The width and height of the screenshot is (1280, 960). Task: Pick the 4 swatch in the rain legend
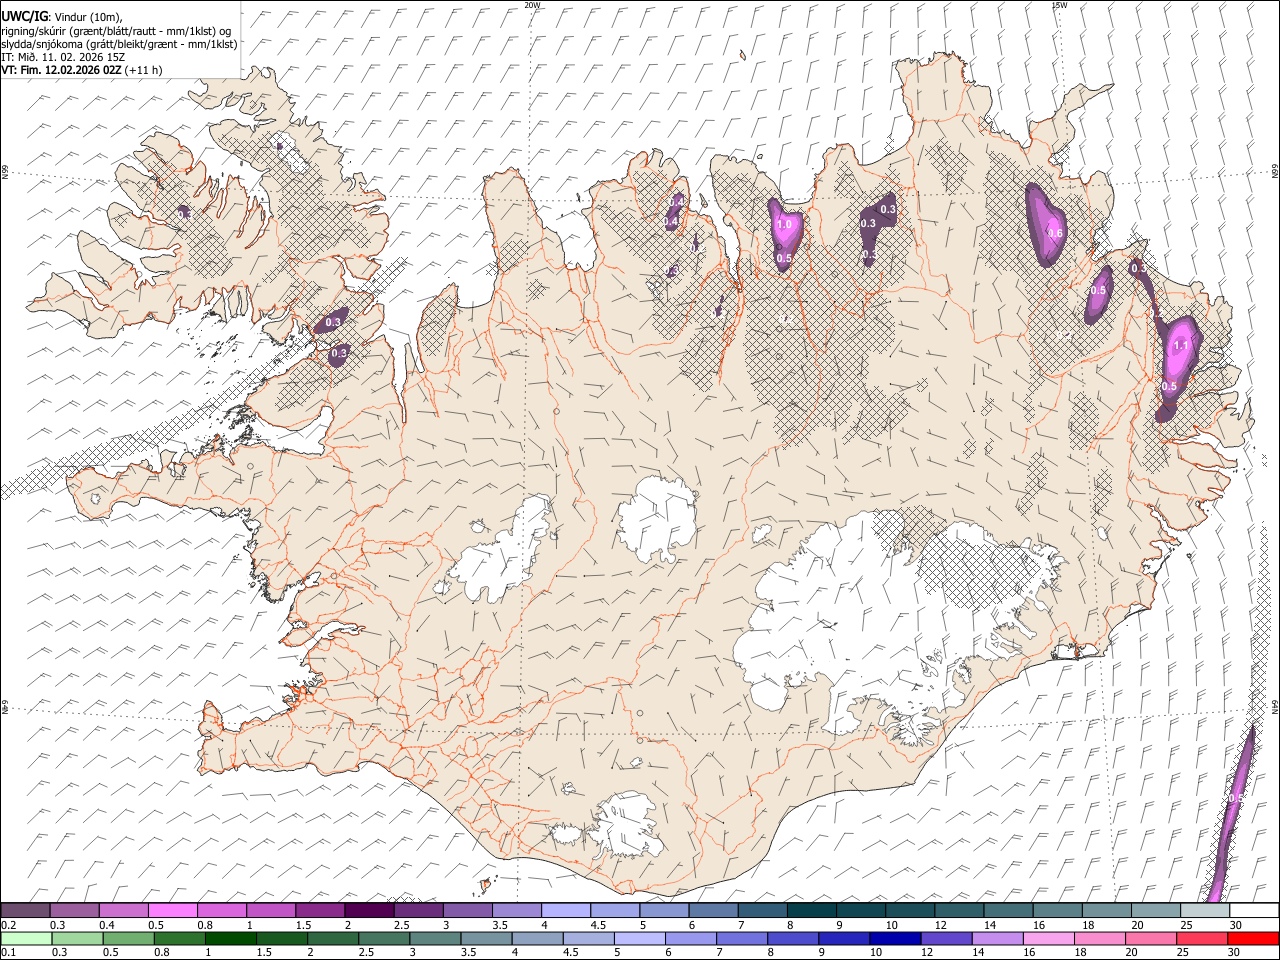(538, 939)
